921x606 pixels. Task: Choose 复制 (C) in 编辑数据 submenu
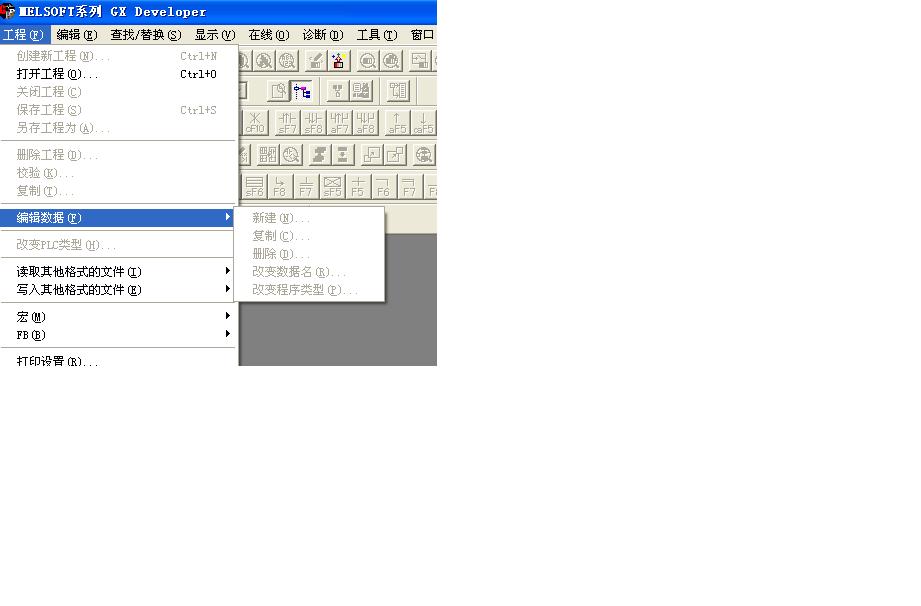(310, 236)
